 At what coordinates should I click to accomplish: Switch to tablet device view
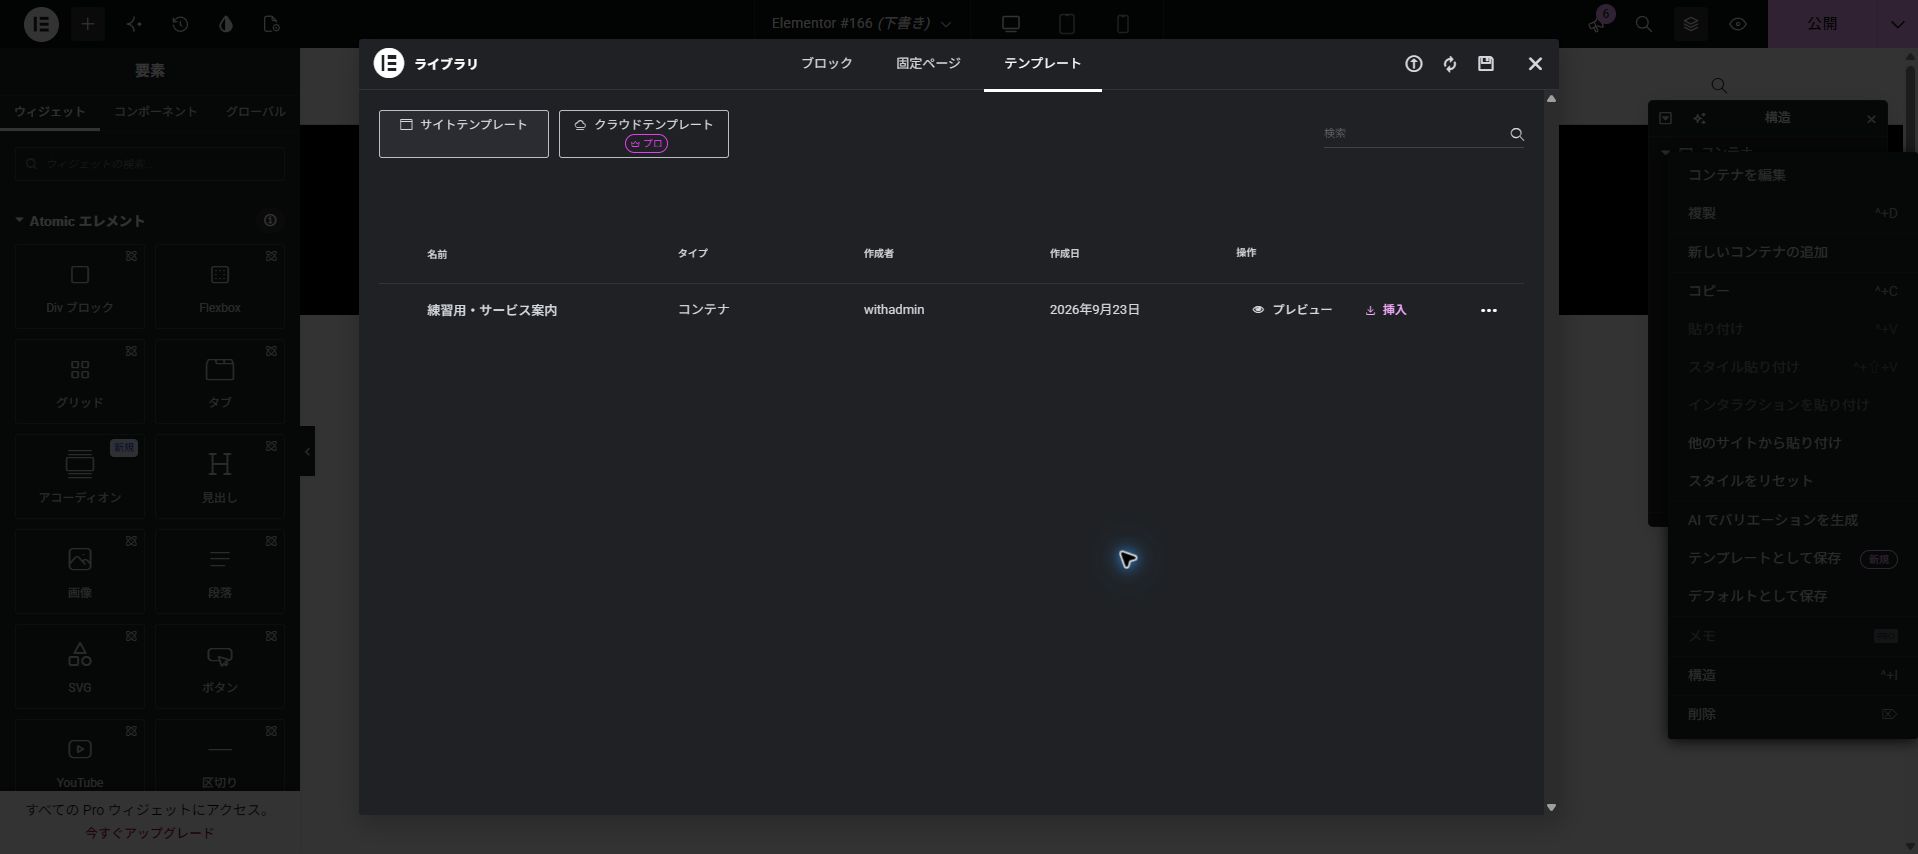[1067, 24]
